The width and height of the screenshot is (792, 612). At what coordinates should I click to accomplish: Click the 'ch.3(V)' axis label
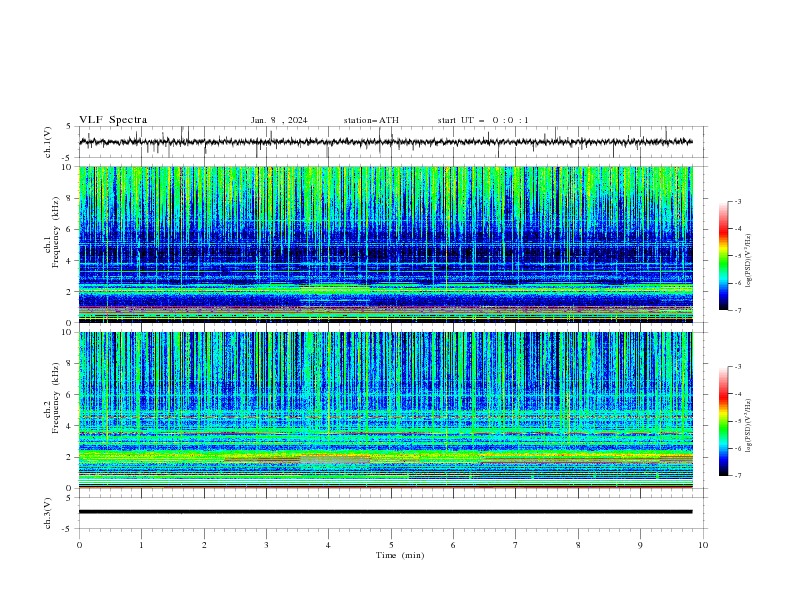(x=48, y=513)
